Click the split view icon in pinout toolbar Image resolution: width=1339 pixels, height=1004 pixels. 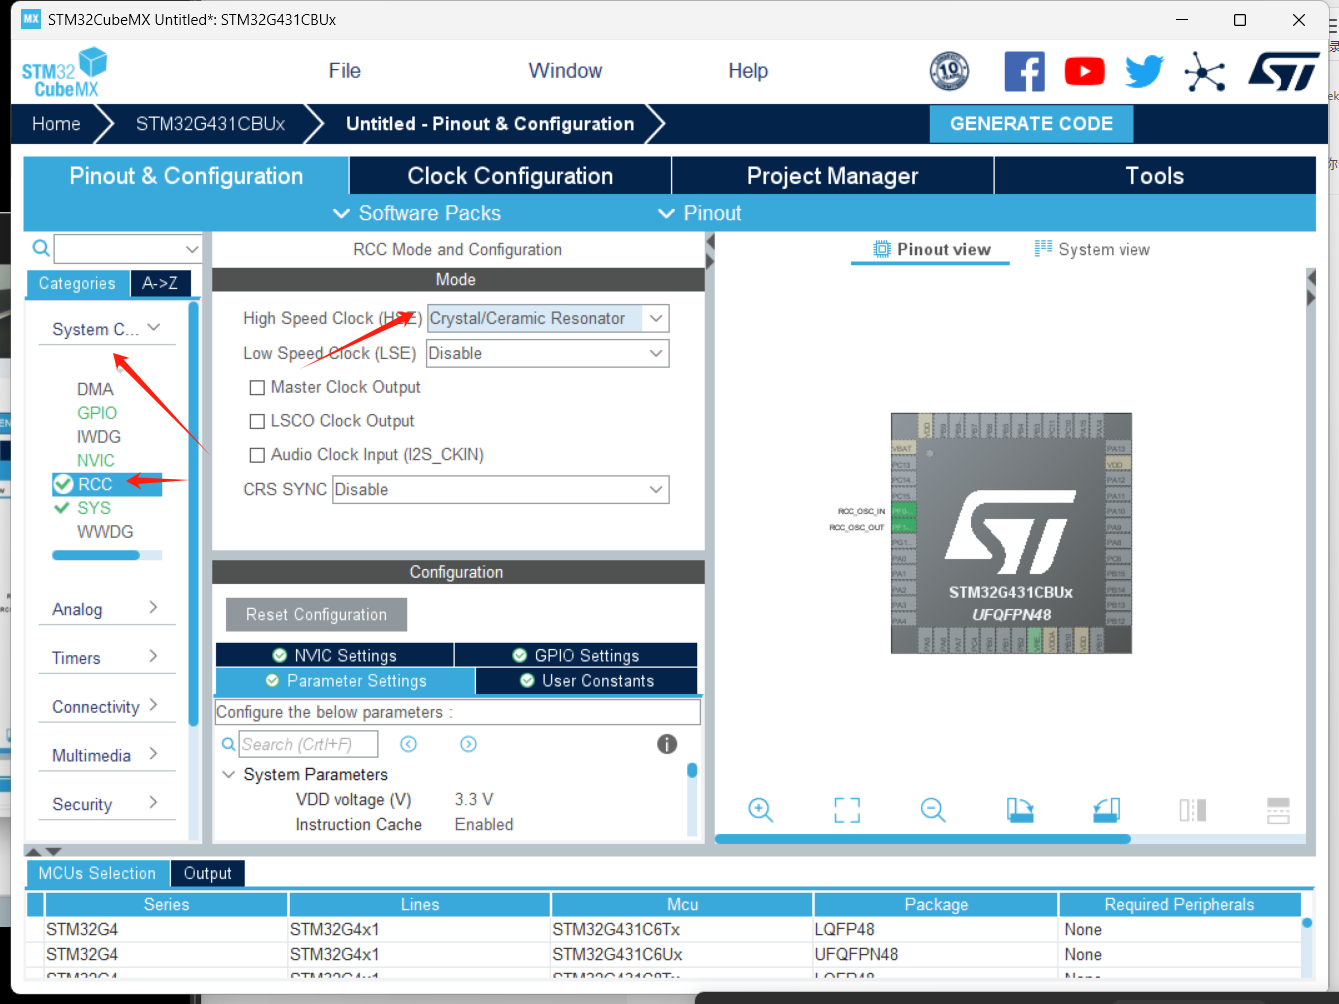point(1192,810)
